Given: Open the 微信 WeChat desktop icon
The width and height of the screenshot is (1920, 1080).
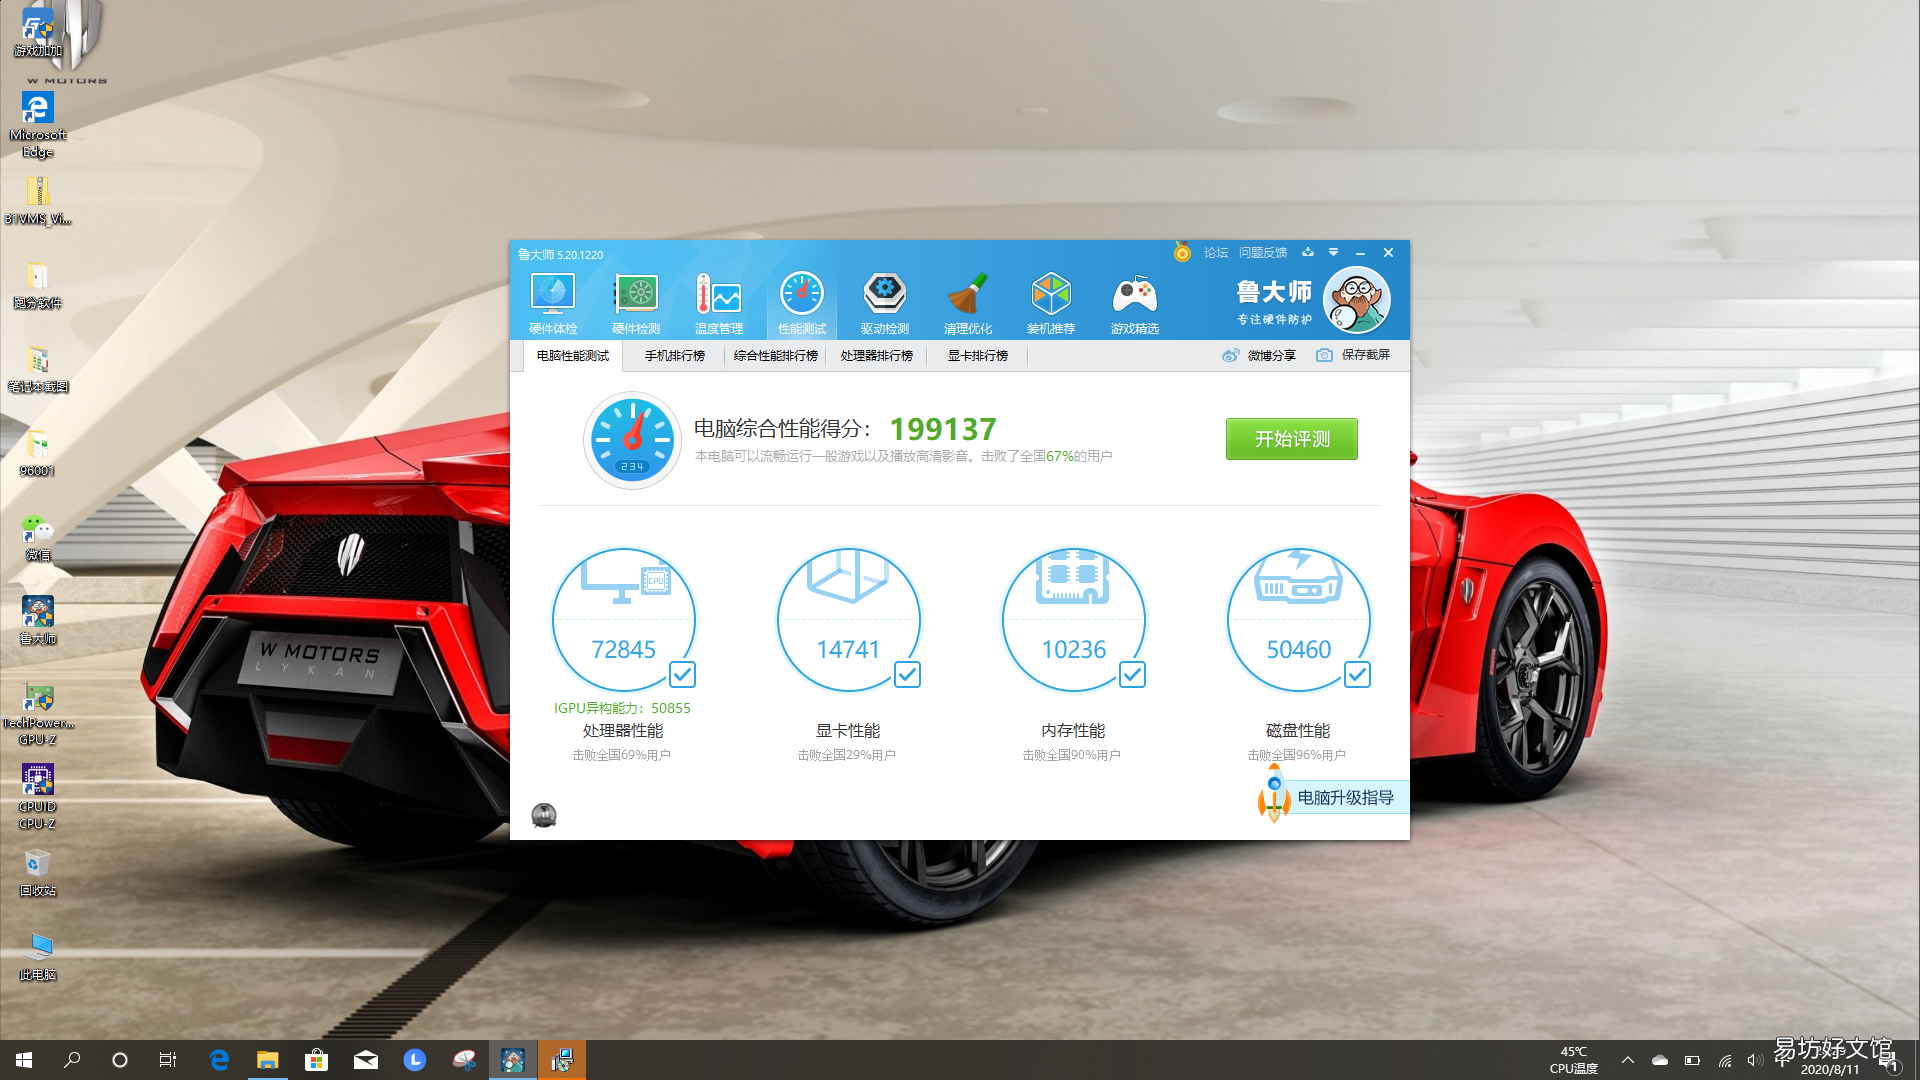Looking at the screenshot, I should pyautogui.click(x=38, y=537).
